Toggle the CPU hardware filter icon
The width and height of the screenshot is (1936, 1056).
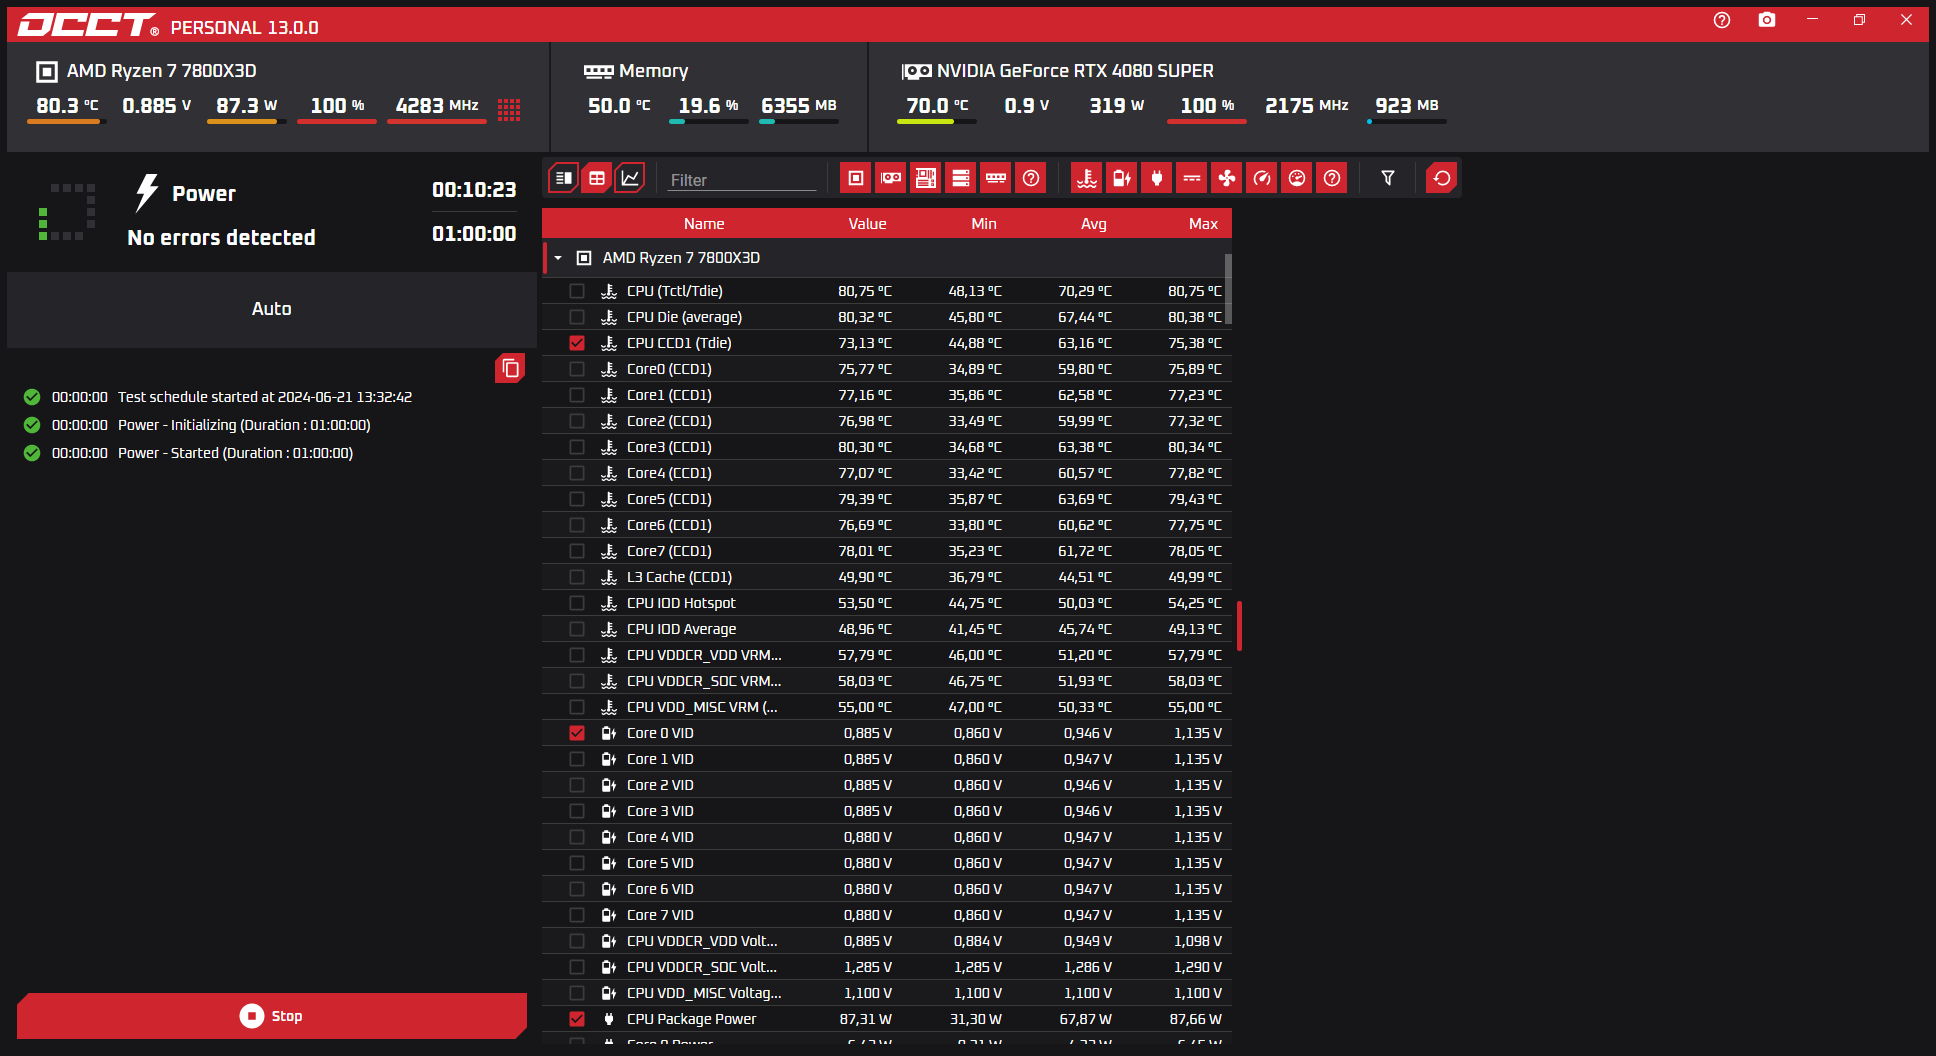click(855, 178)
